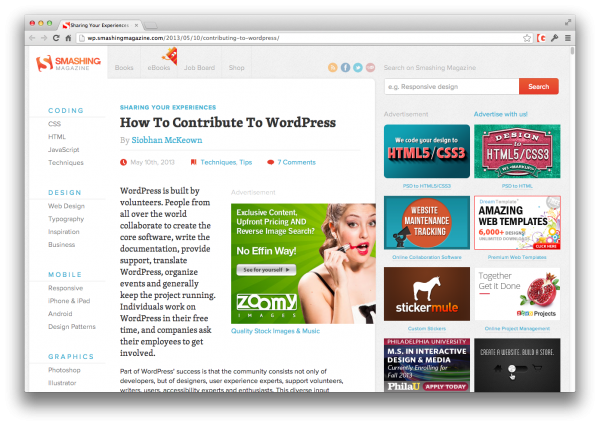This screenshot has width=600, height=426.
Task: Open author Siobhan McKeown link
Action: 167,140
